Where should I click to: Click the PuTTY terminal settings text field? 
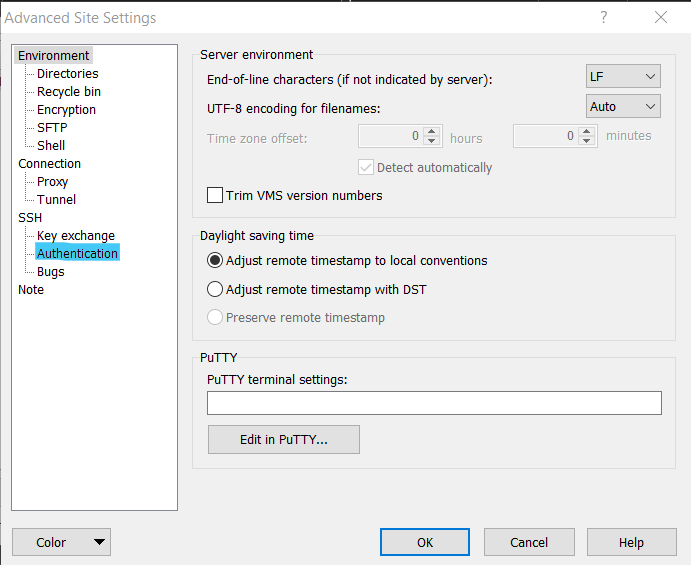click(434, 403)
